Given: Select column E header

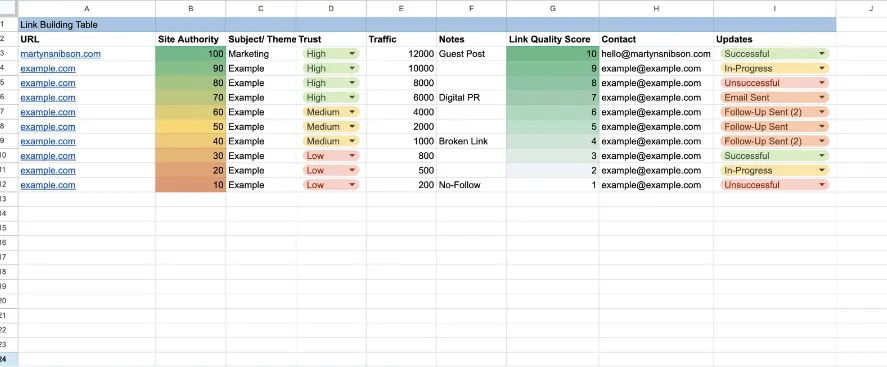Looking at the screenshot, I should (x=401, y=8).
